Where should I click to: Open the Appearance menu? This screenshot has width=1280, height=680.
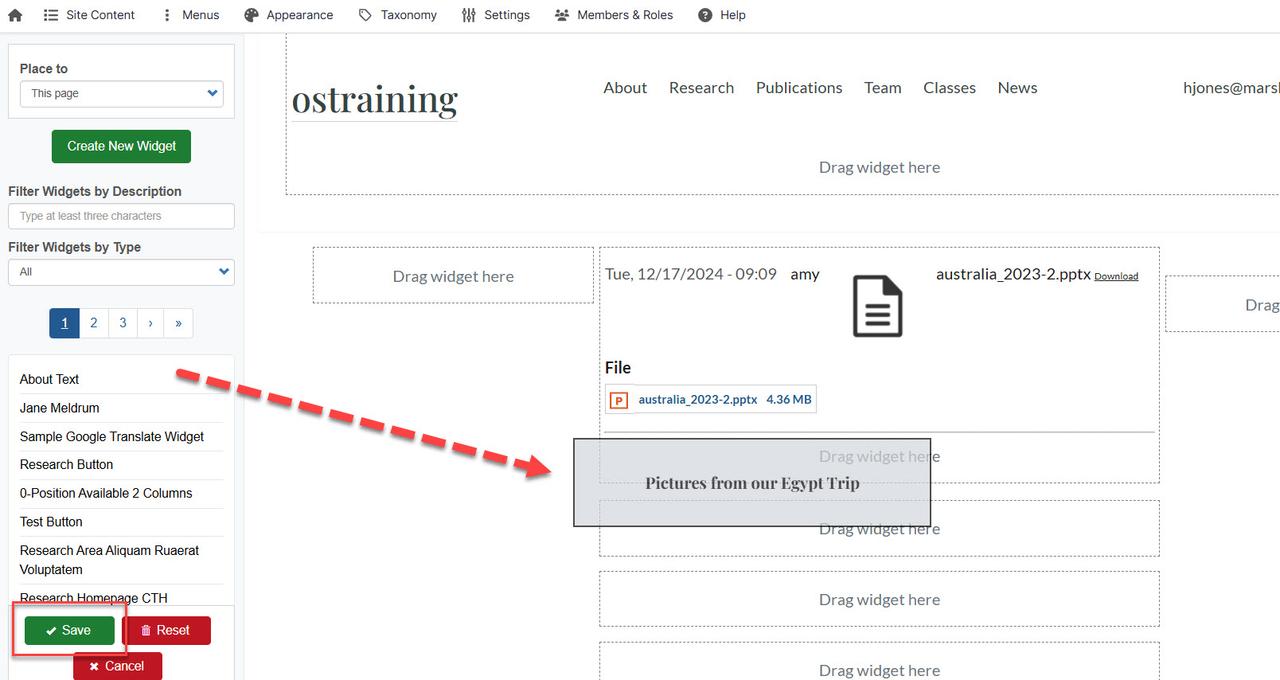point(289,15)
